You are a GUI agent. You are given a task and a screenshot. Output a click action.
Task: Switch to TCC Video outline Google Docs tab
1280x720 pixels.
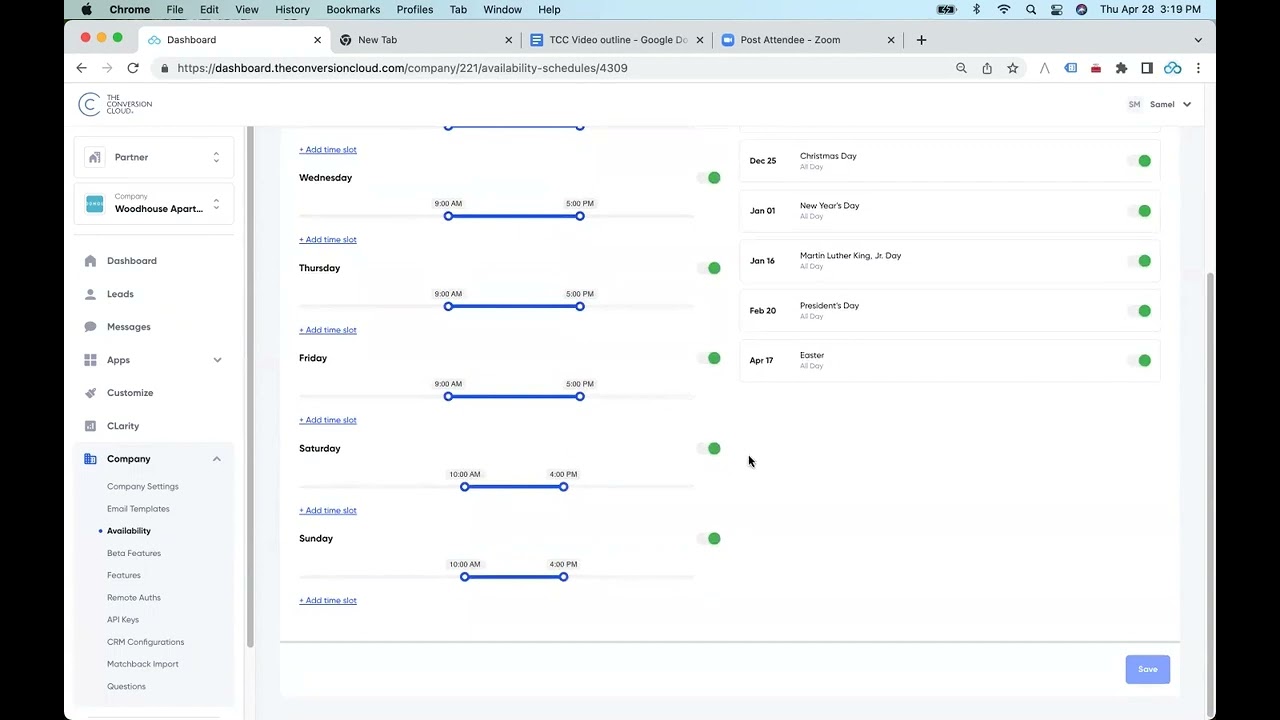point(618,40)
